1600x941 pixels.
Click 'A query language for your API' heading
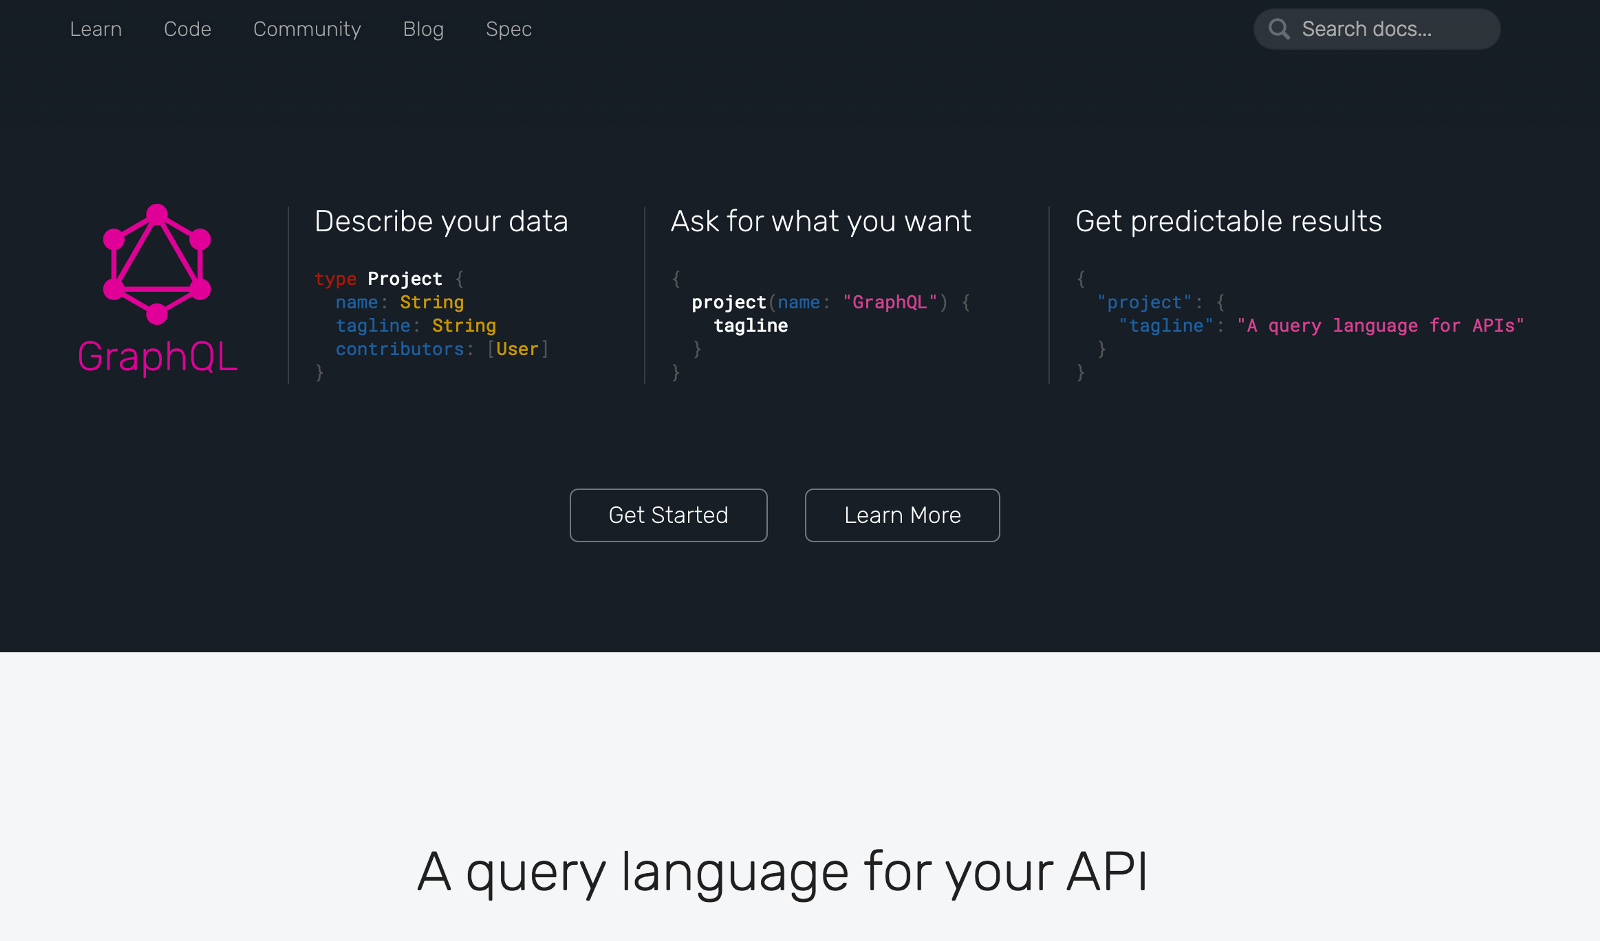[783, 872]
